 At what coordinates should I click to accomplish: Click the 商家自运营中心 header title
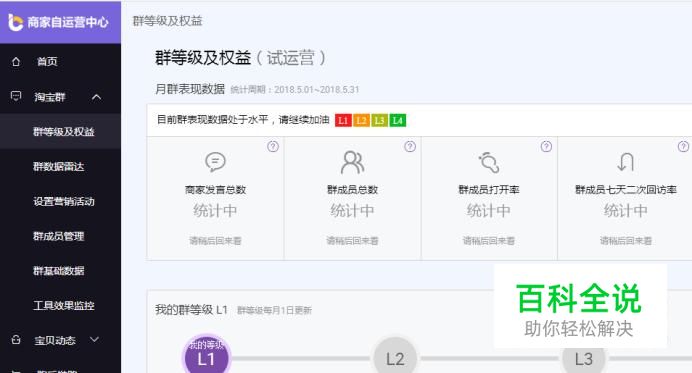[68, 22]
